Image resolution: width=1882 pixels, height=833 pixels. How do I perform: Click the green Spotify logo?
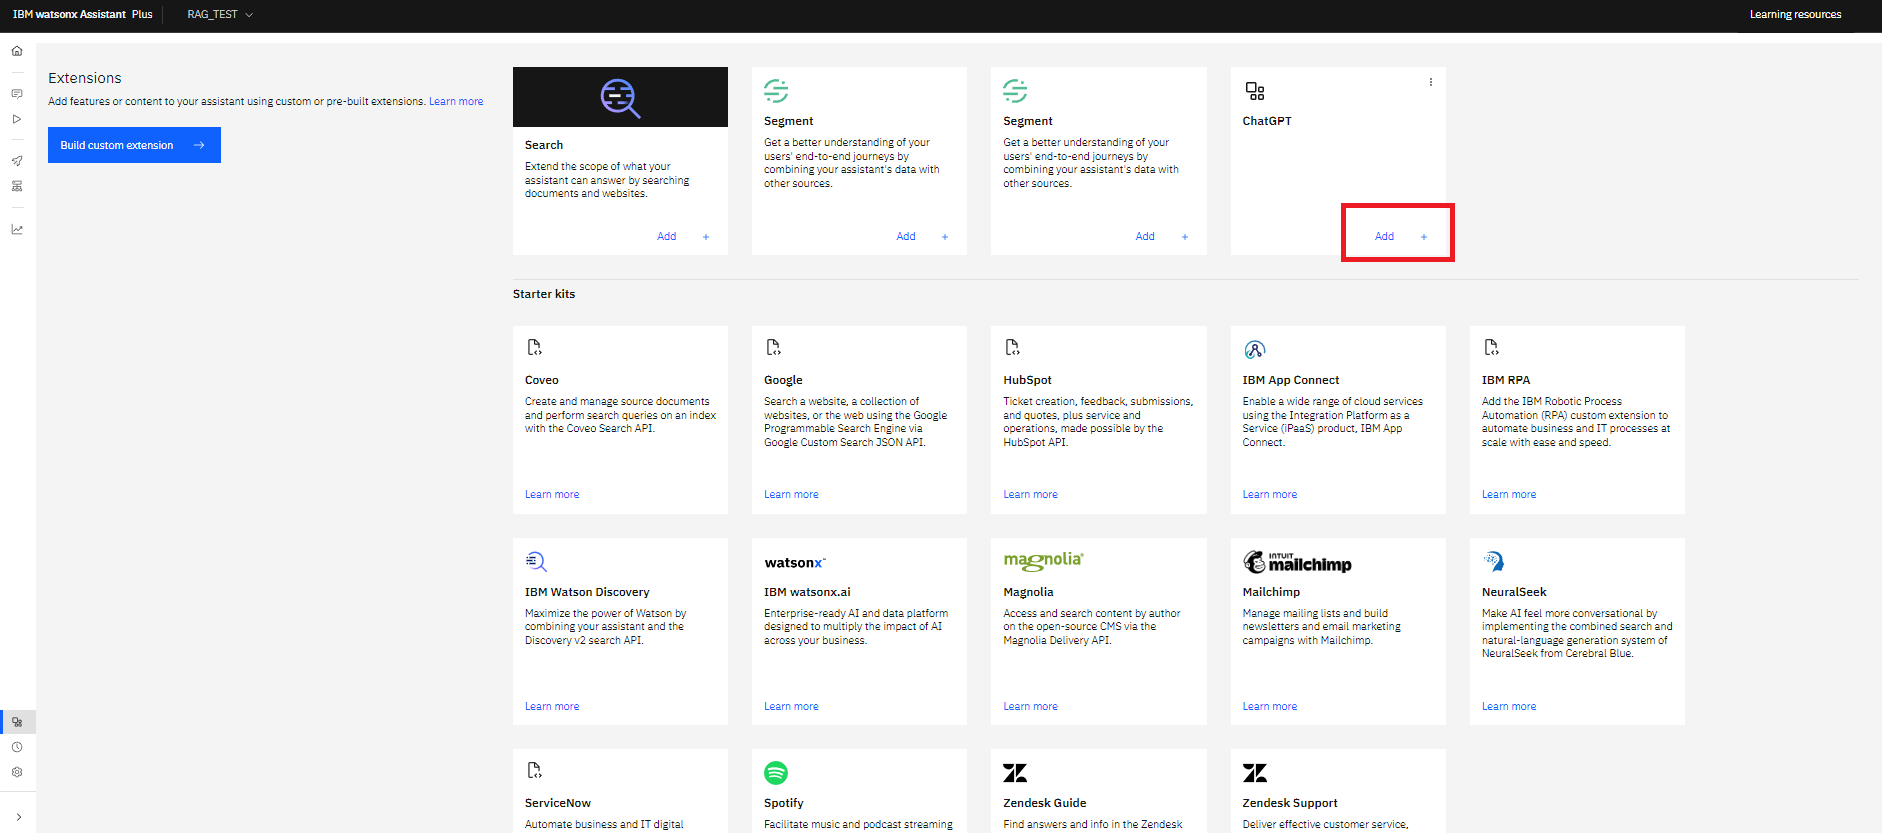coord(776,773)
